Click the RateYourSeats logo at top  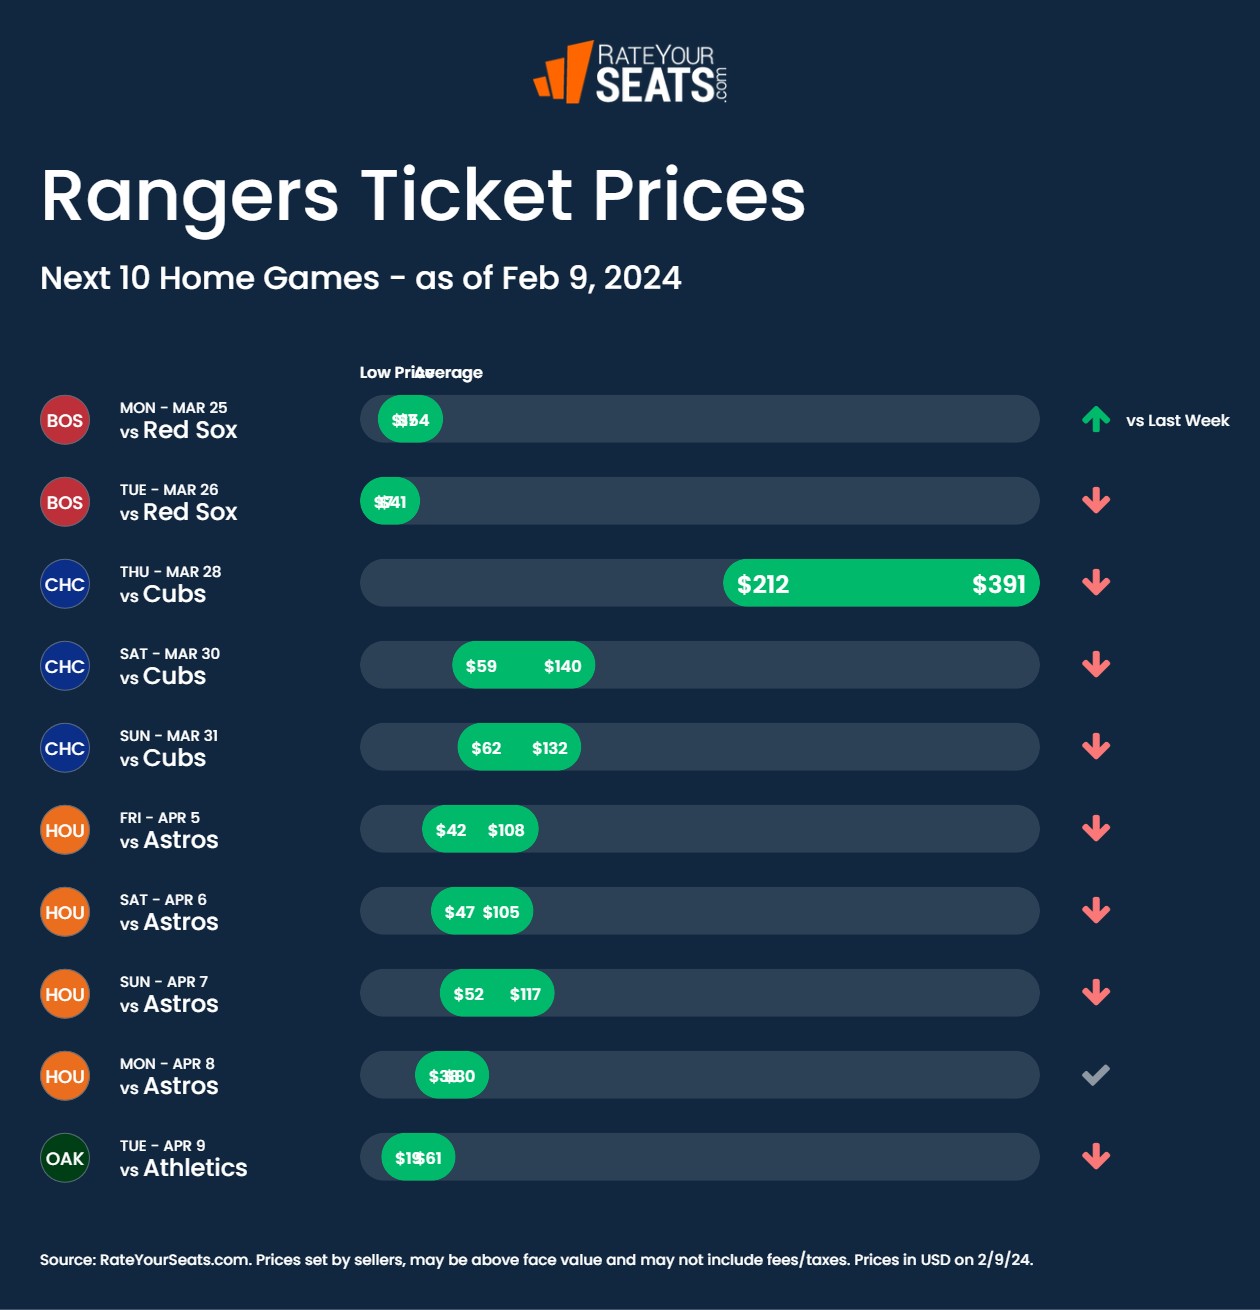630,72
